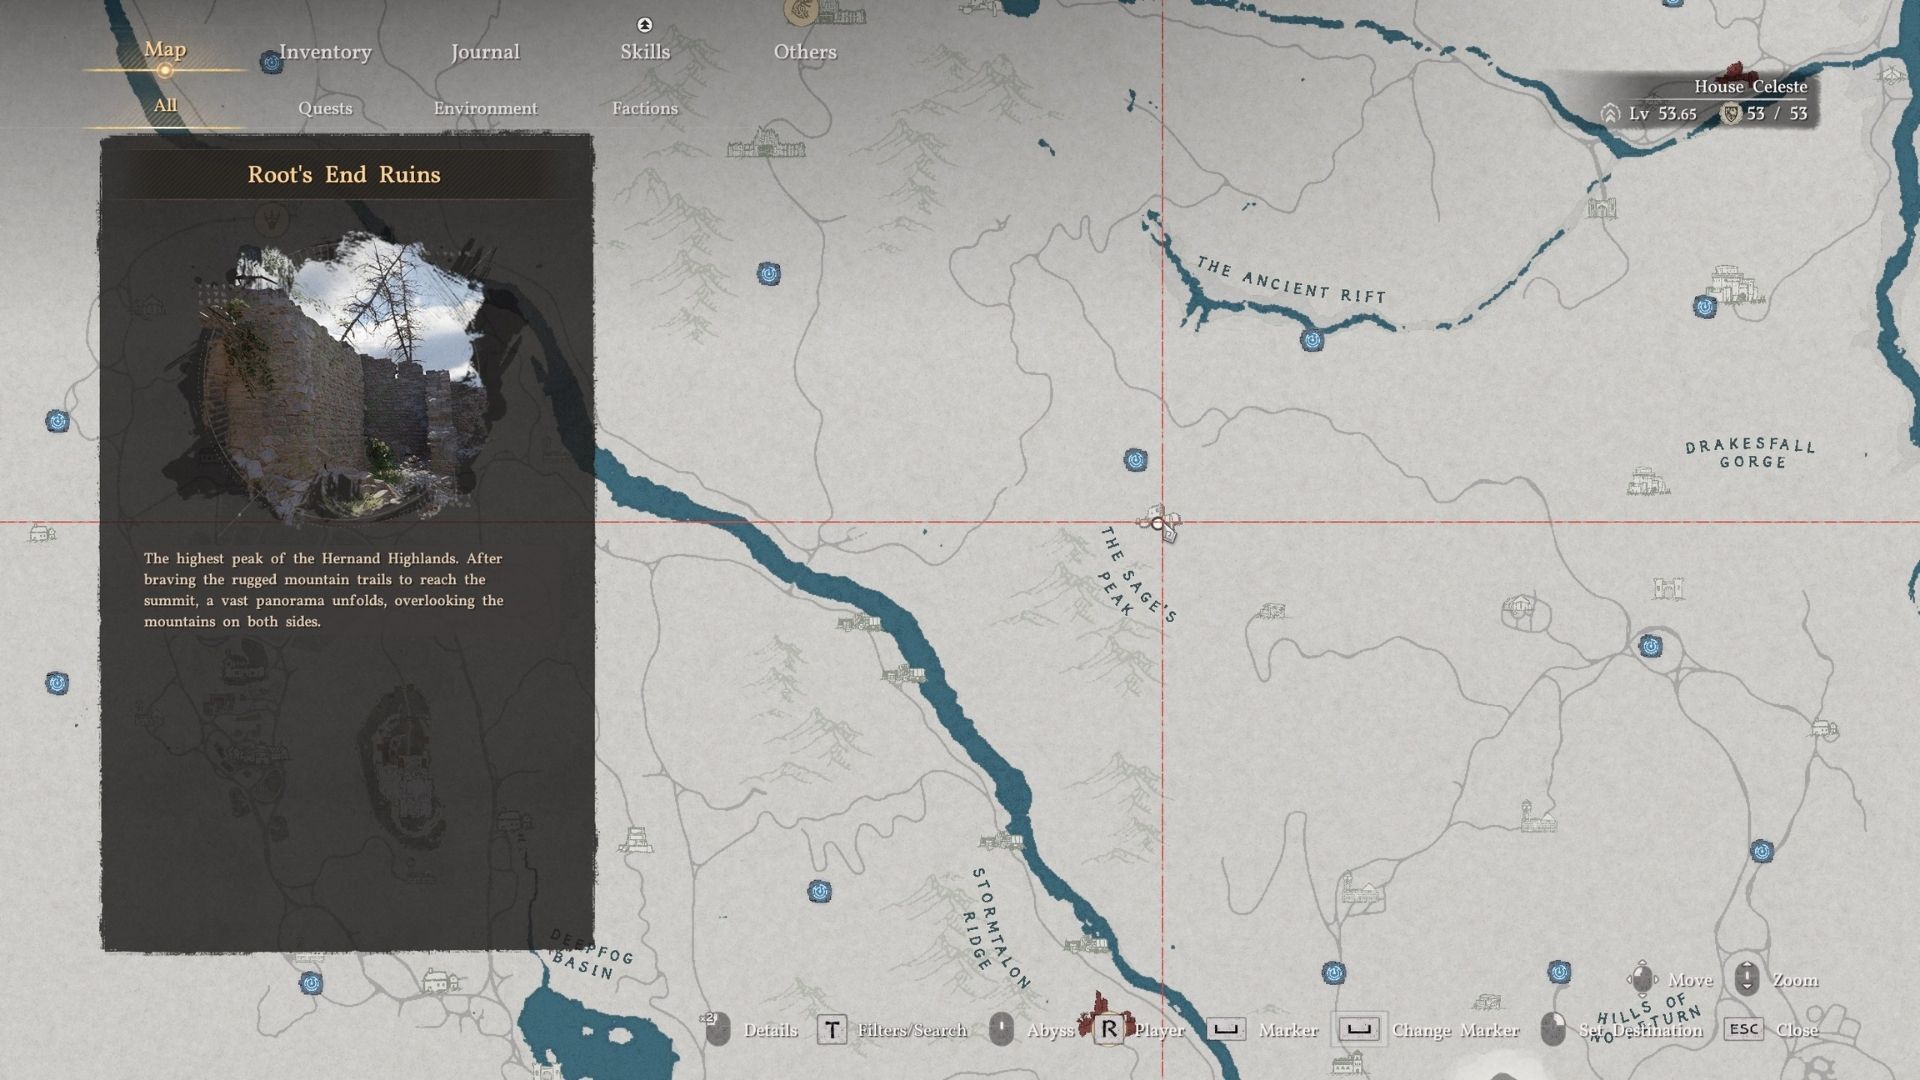Click the House Celeste text
1920x1080 pixels.
[1750, 86]
